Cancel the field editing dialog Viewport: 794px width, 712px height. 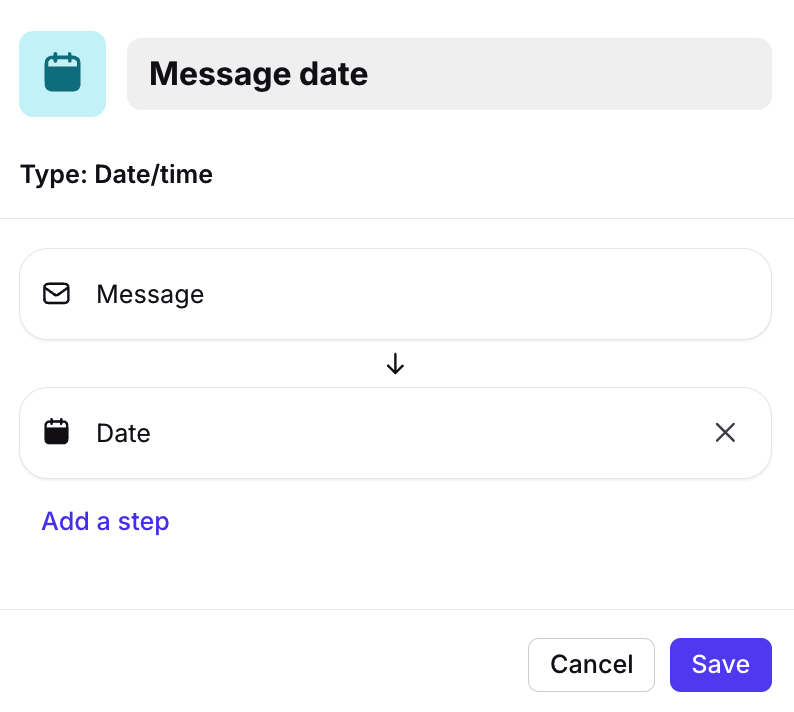[591, 664]
